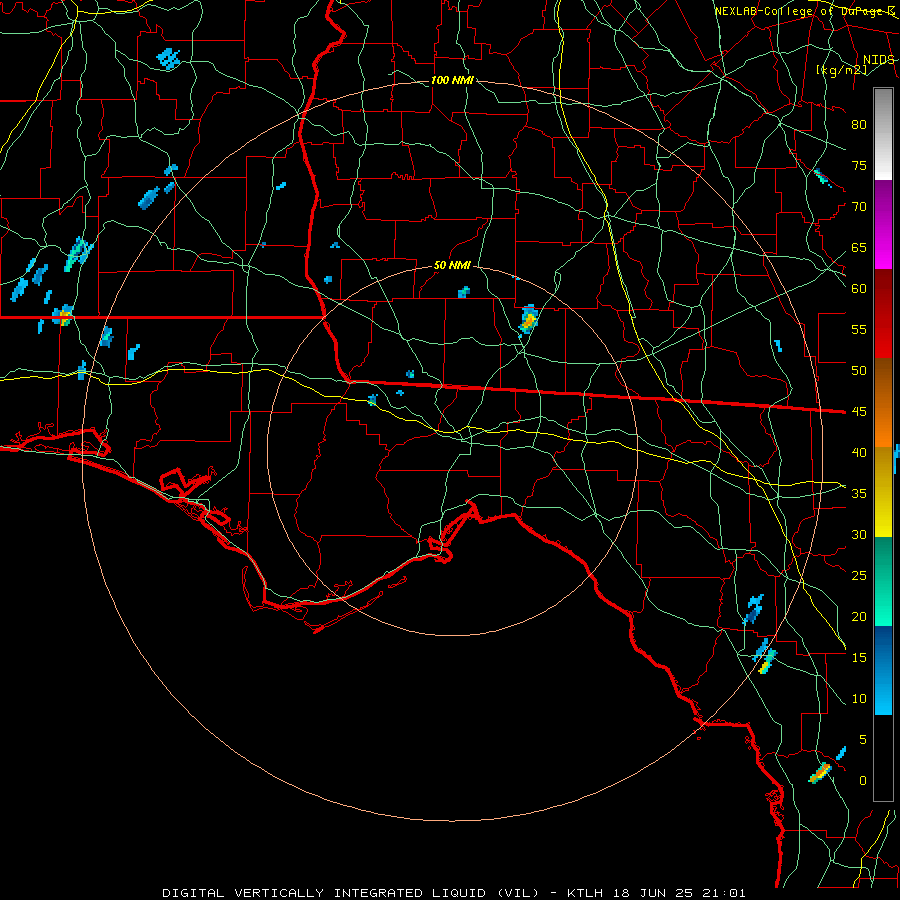Pick the orange-brown segment of the color bar
Viewport: 900px width, 900px height.
pyautogui.click(x=883, y=403)
